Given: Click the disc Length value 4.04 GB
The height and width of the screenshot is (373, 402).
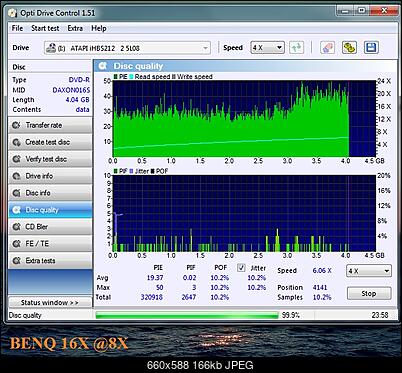Looking at the screenshot, I should pos(77,100).
